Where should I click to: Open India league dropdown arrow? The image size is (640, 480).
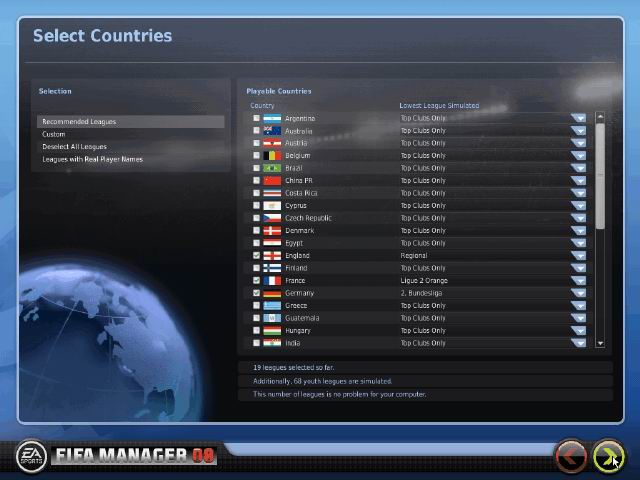[x=578, y=343]
